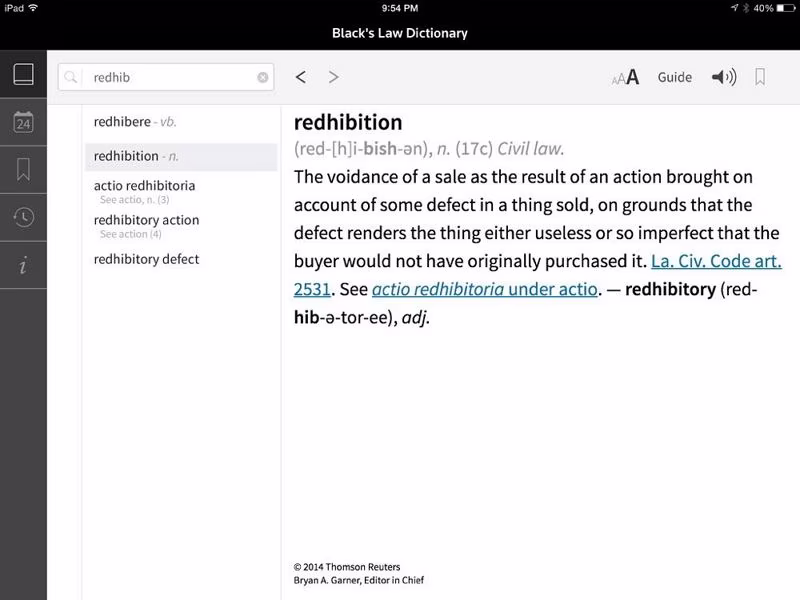Image resolution: width=800 pixels, height=600 pixels.
Task: Click into the redhib search field
Action: (166, 77)
